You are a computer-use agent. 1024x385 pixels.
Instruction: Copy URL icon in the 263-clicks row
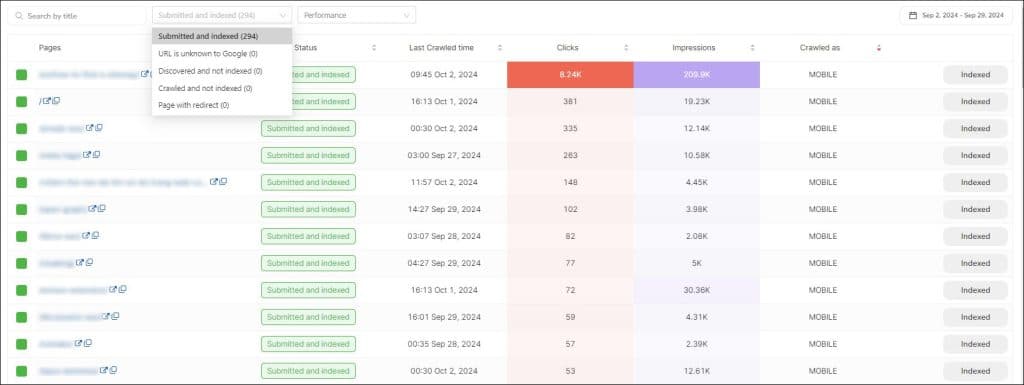point(96,155)
